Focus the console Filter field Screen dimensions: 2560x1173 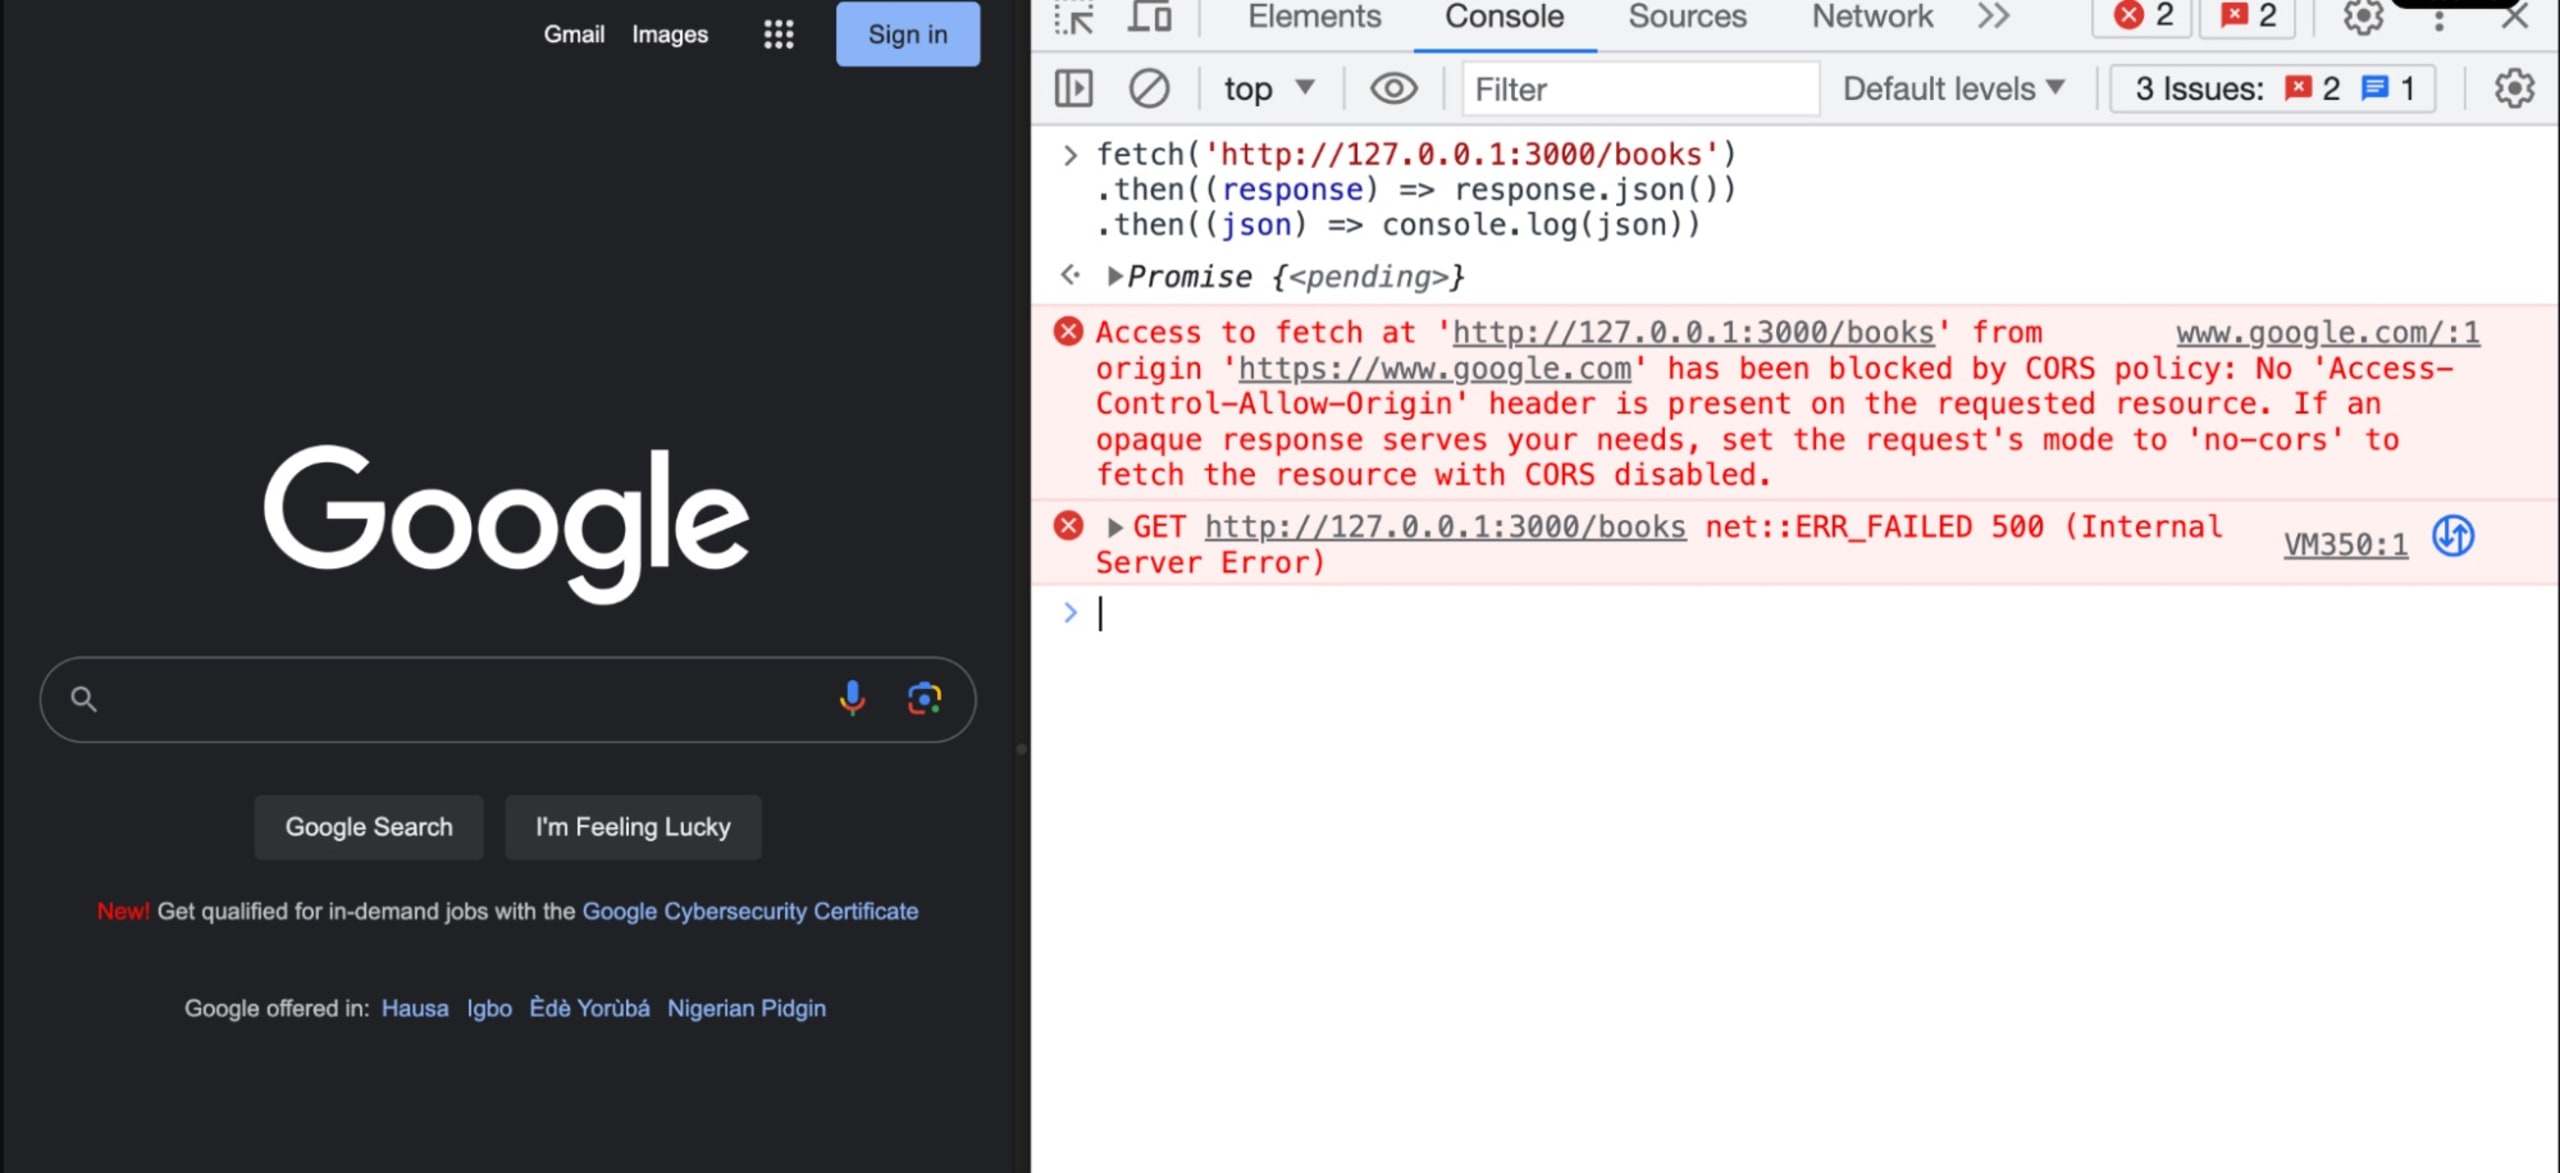tap(1640, 89)
